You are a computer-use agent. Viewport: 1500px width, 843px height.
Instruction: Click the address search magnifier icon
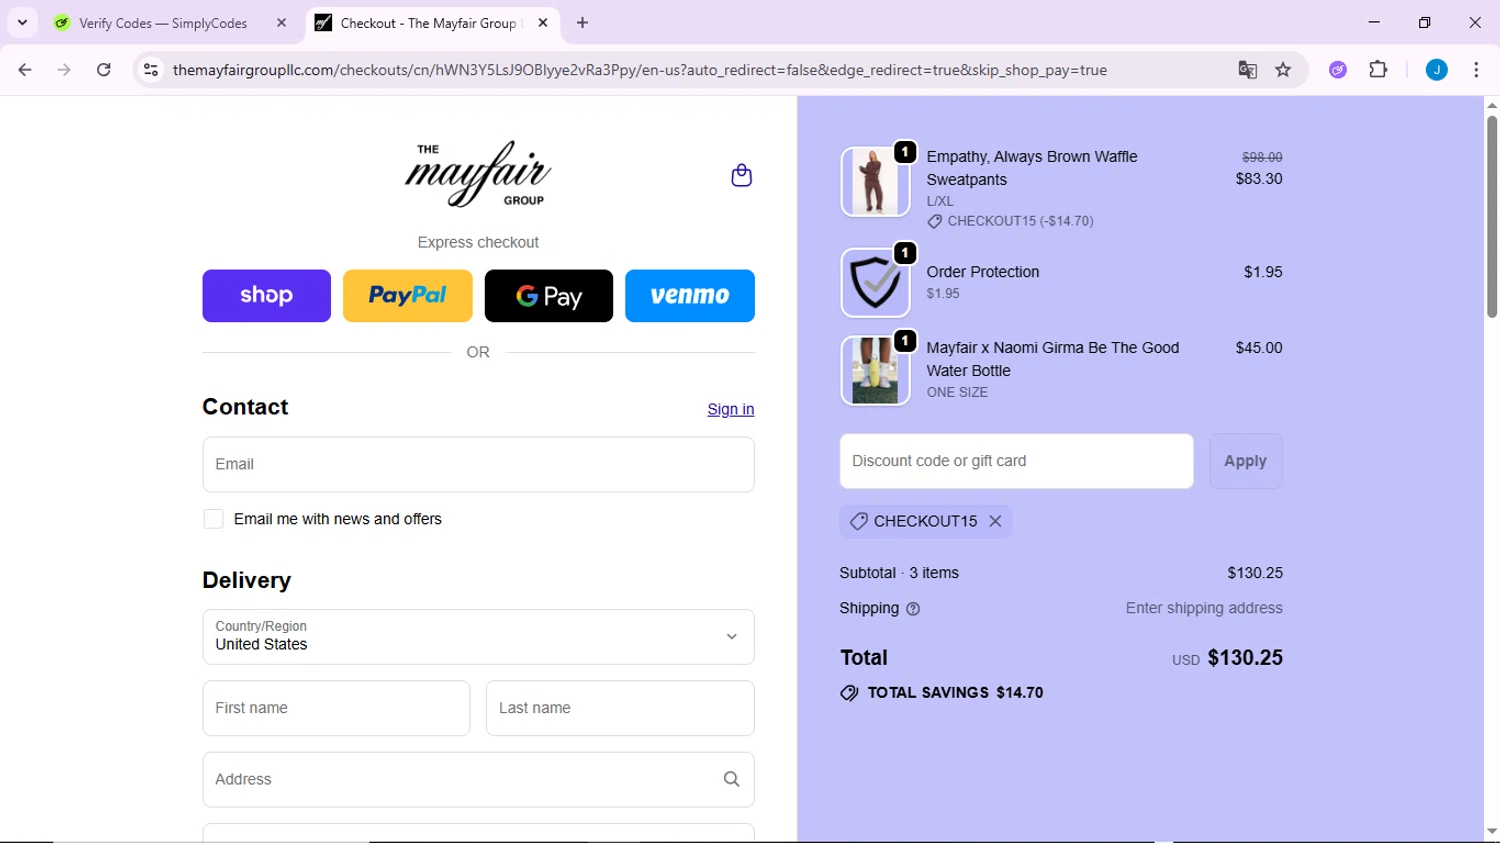pyautogui.click(x=731, y=779)
